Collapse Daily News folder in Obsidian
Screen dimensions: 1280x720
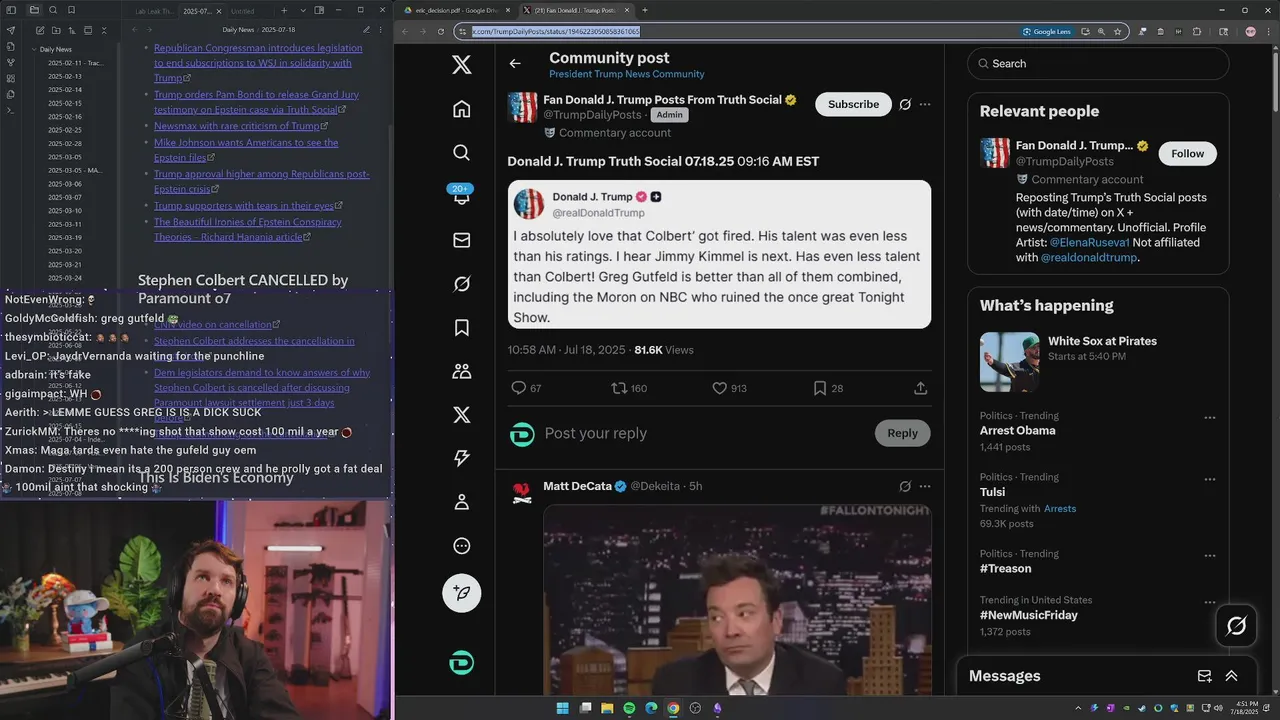tap(34, 49)
